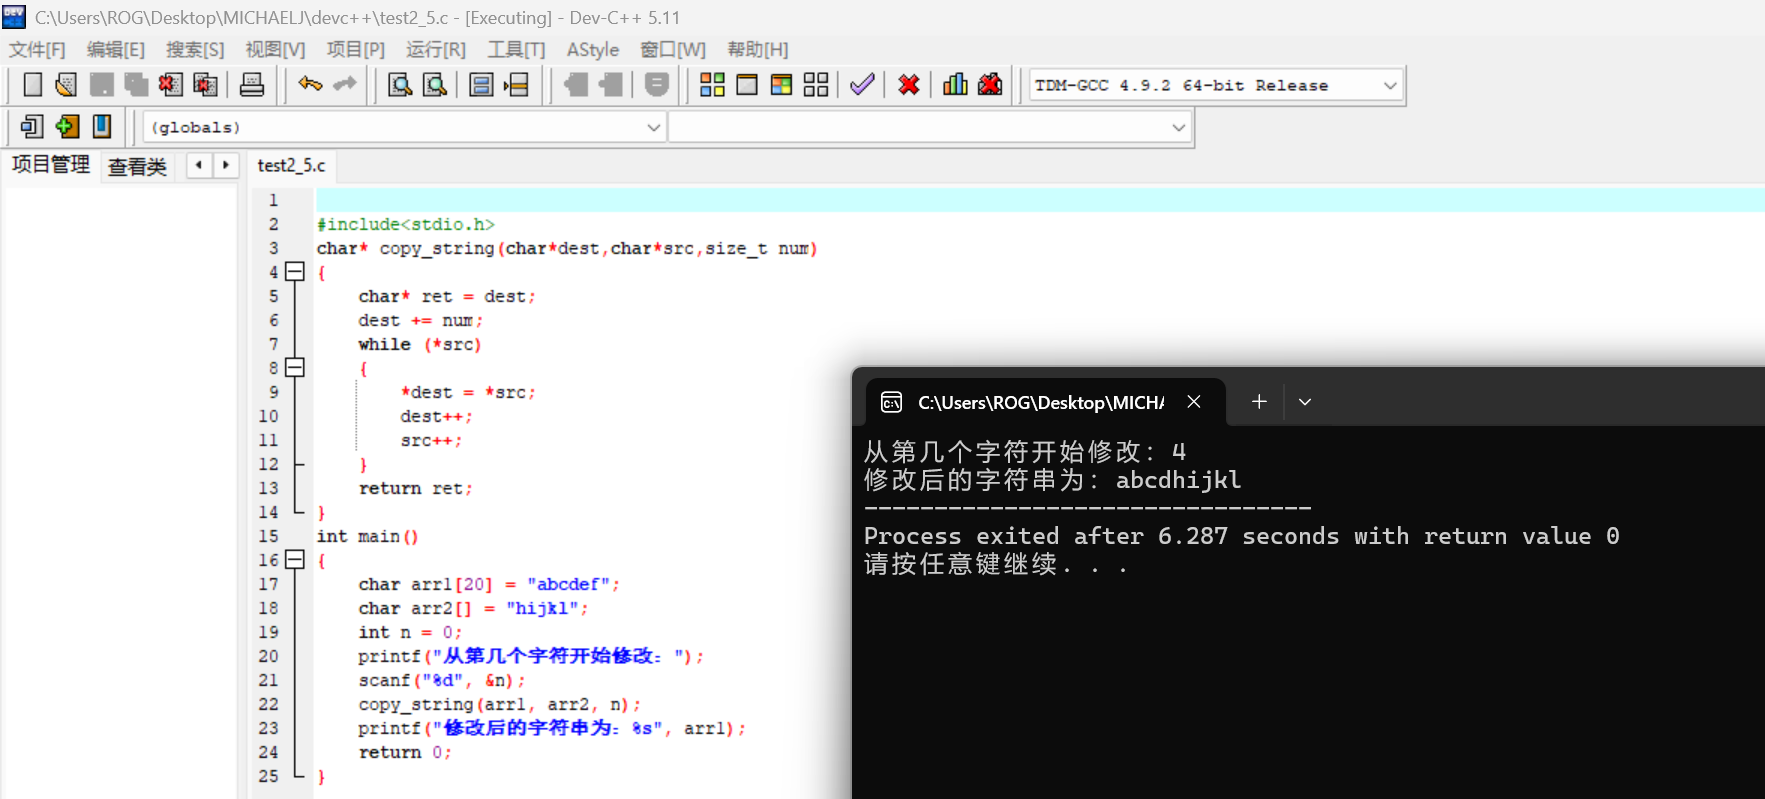Screen dimensions: 1765x799
Task: Open the 运行[R] menu
Action: [x=435, y=49]
